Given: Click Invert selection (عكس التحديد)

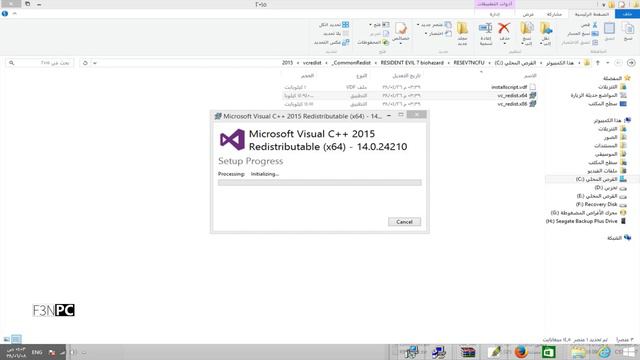Looking at the screenshot, I should tap(331, 42).
